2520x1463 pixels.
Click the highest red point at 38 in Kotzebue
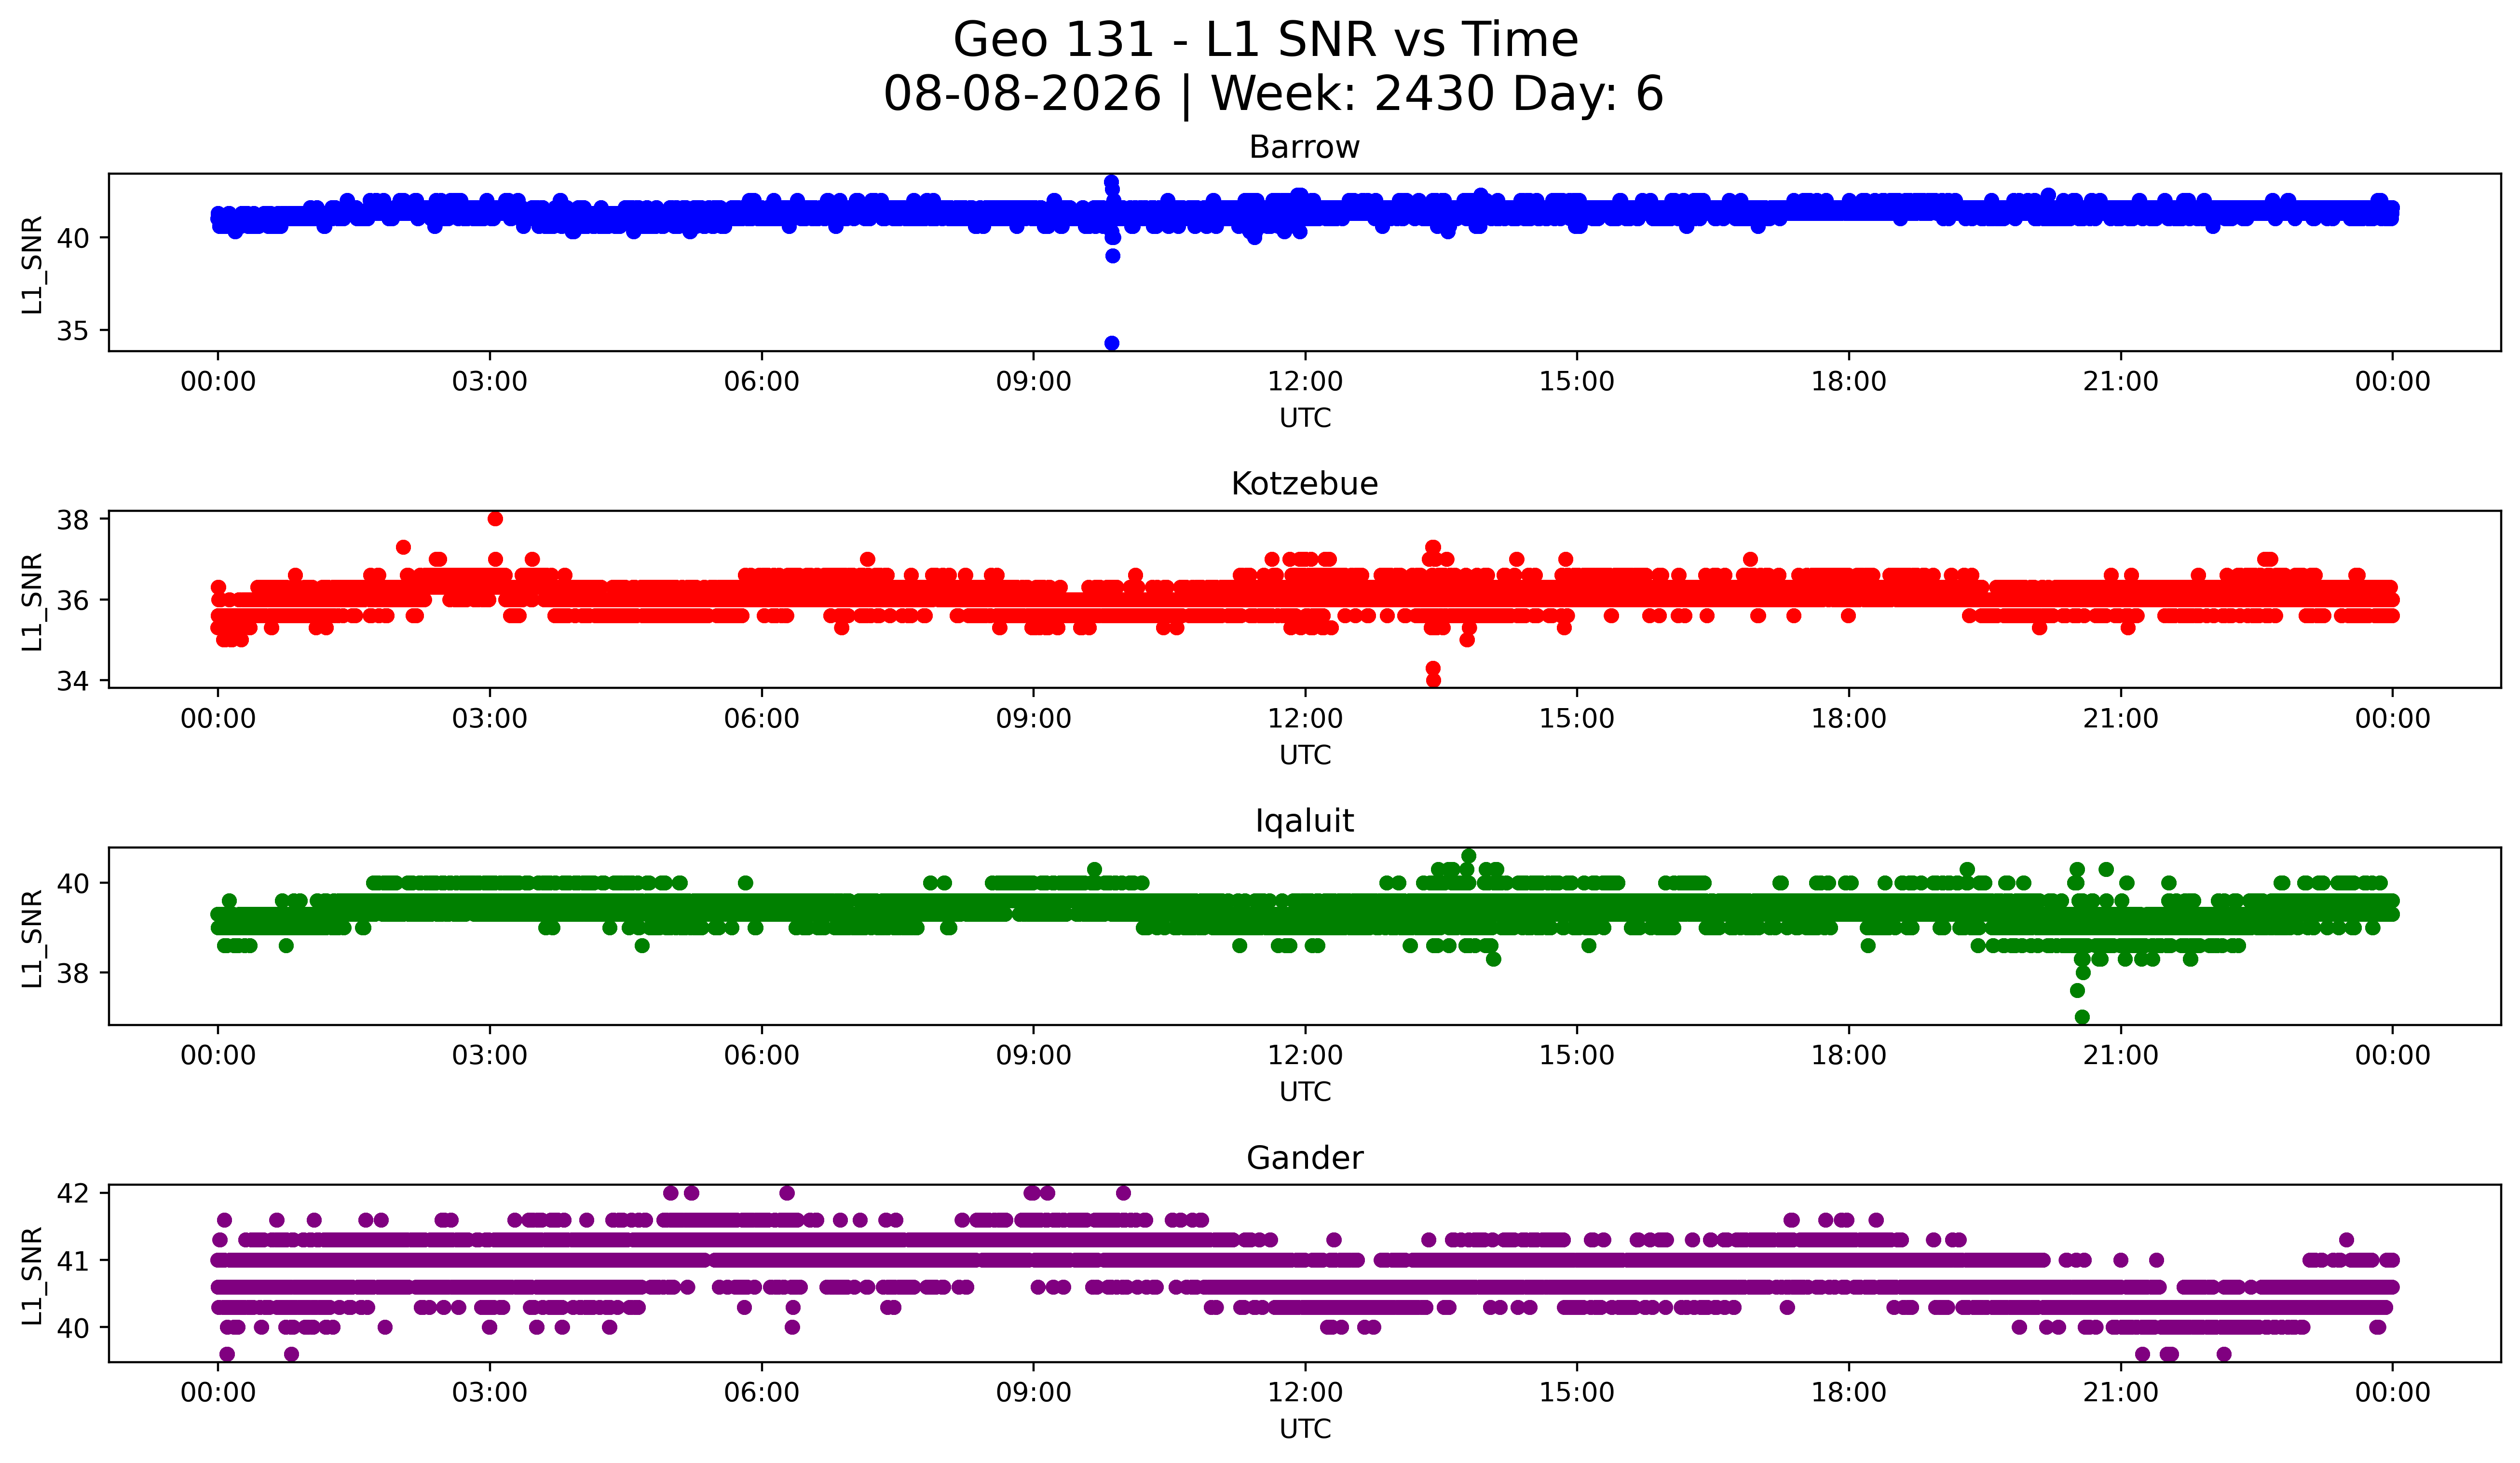495,519
